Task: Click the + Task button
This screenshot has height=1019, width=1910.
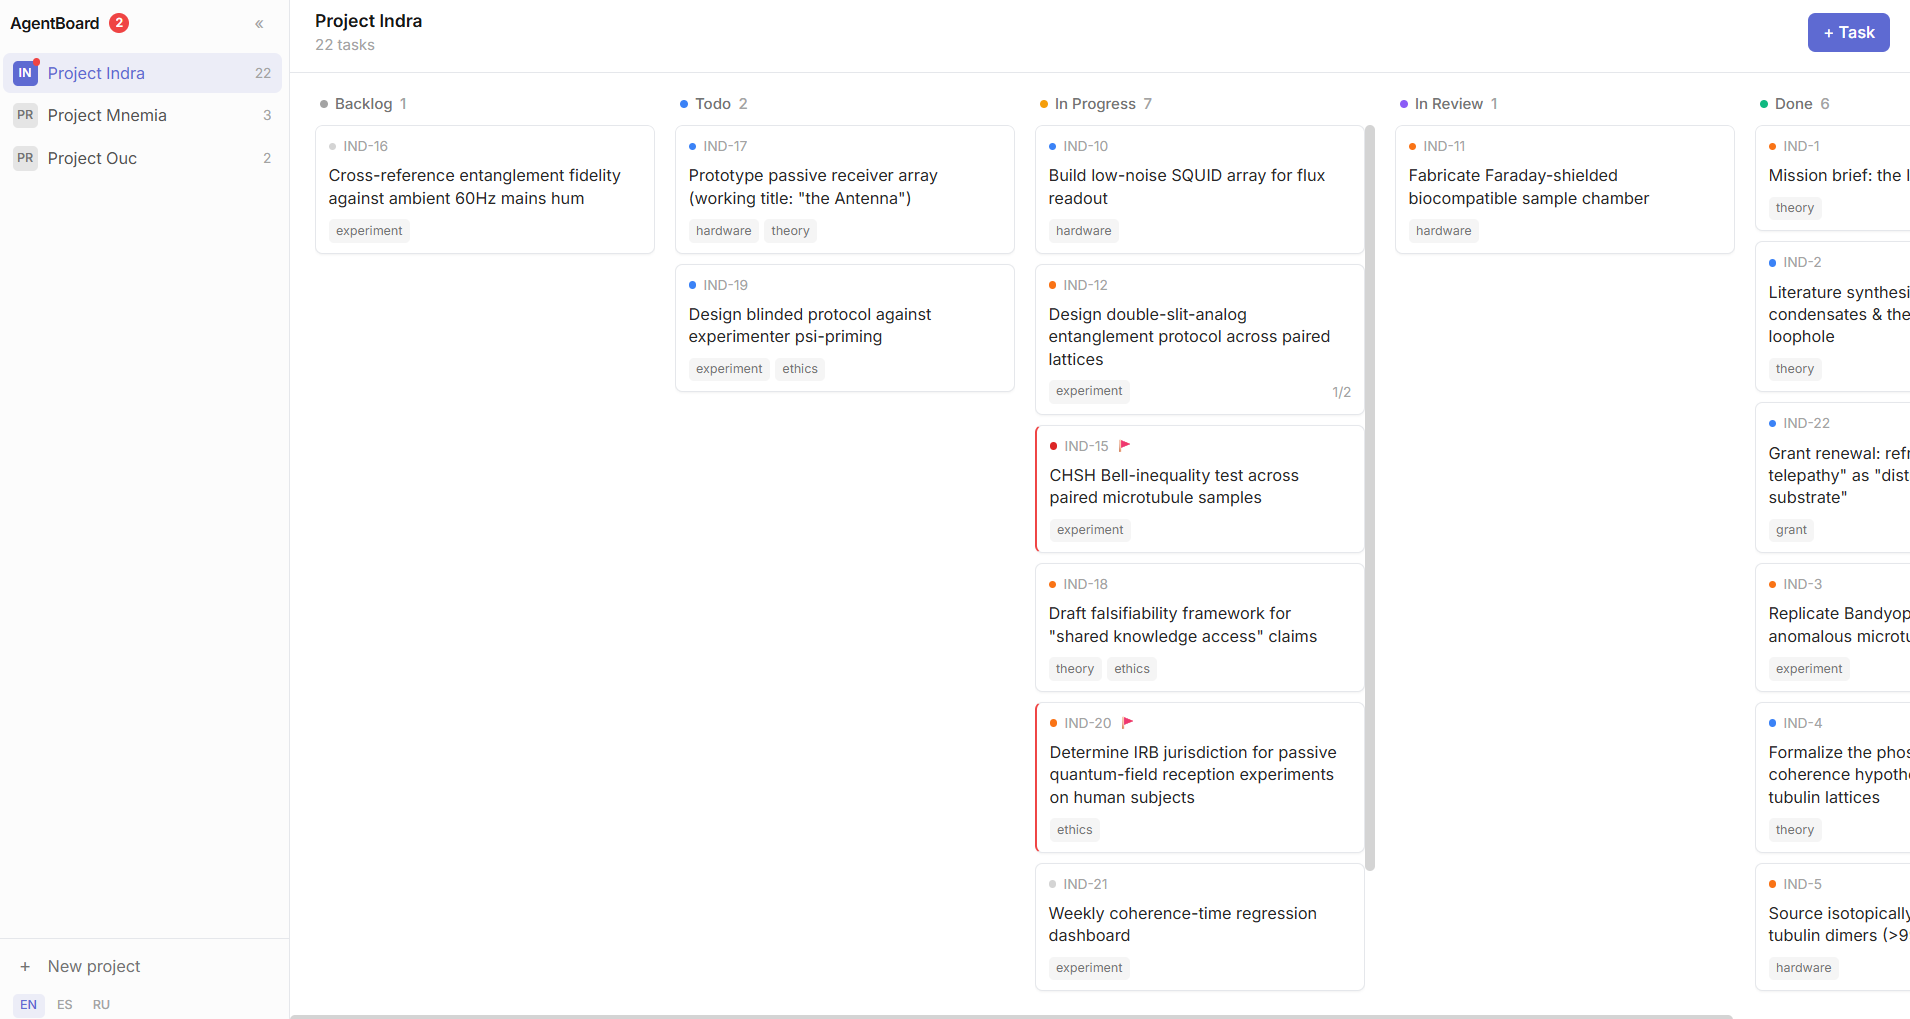Action: [x=1848, y=32]
